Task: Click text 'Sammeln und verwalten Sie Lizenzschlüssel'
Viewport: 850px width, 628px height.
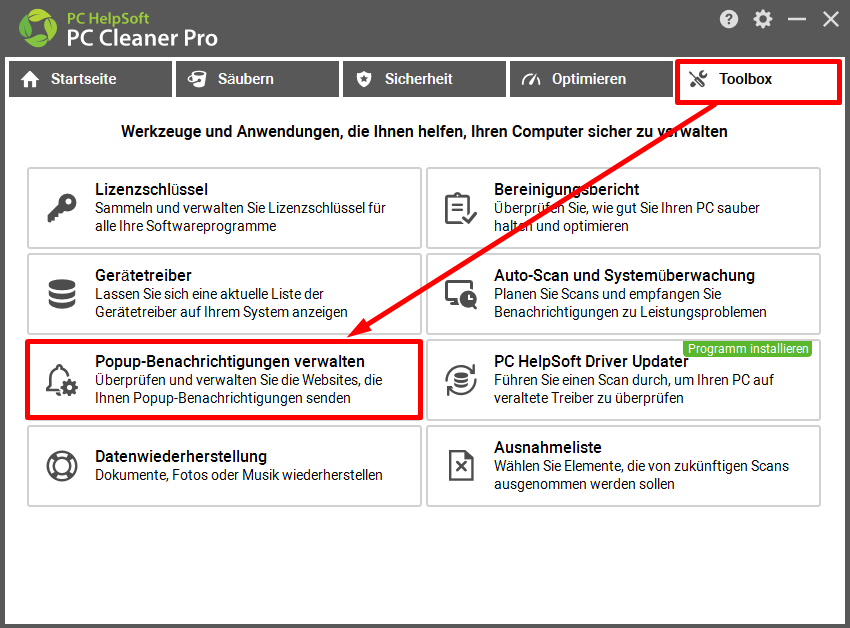Action: 241,208
